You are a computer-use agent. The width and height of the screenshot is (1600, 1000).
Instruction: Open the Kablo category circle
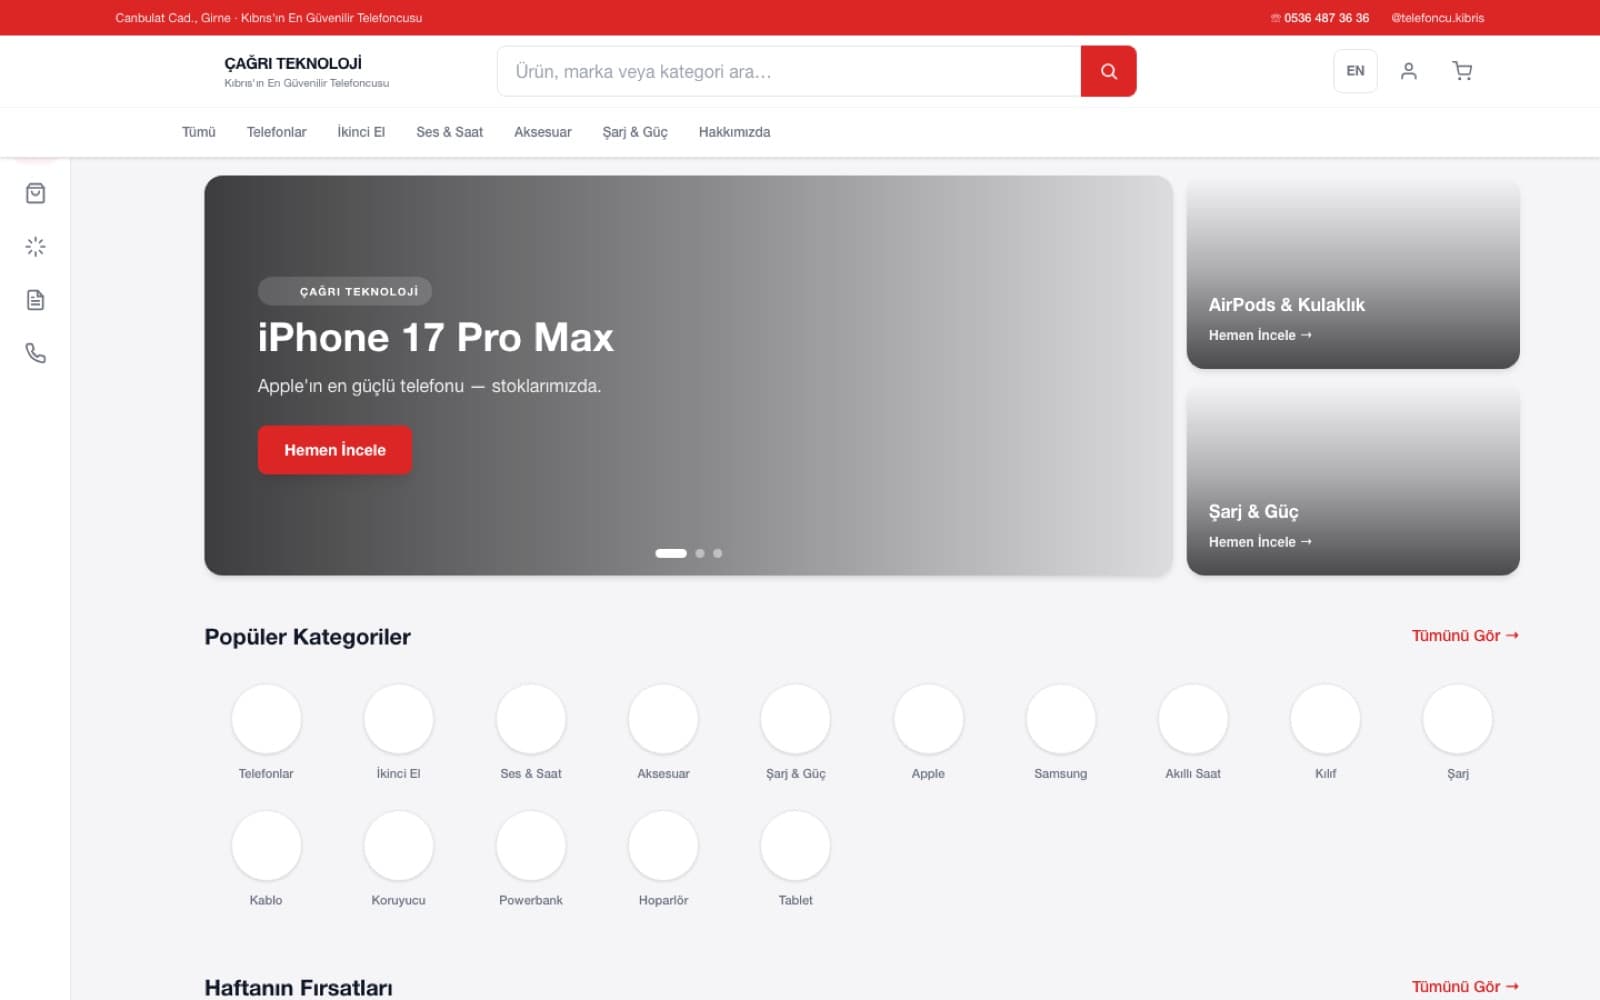(266, 846)
